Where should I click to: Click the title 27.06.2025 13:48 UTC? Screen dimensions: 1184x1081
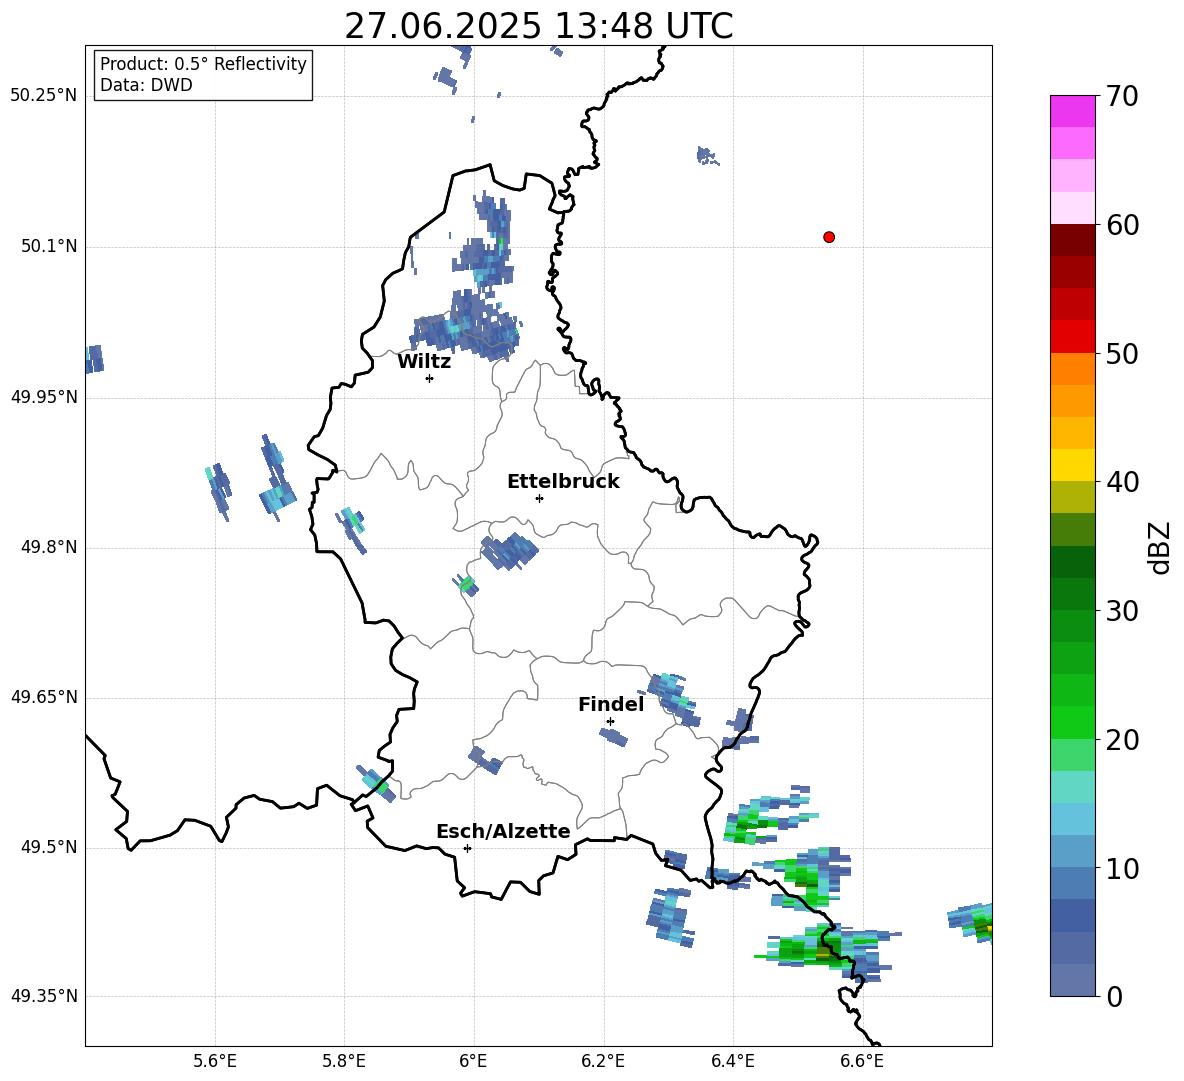point(538,26)
